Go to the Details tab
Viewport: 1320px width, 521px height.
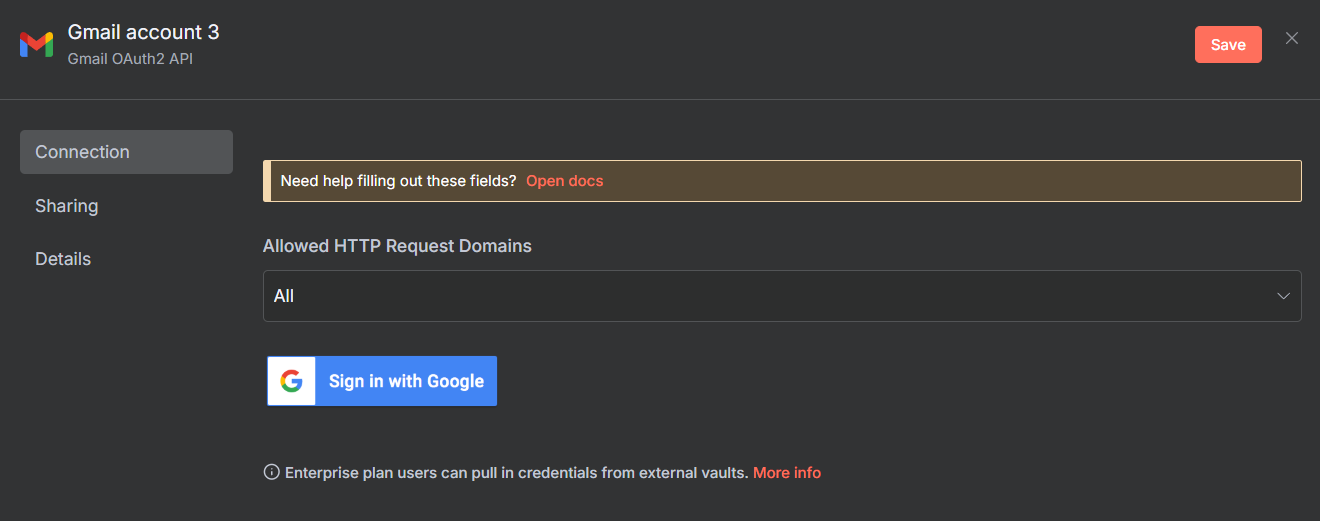click(63, 259)
